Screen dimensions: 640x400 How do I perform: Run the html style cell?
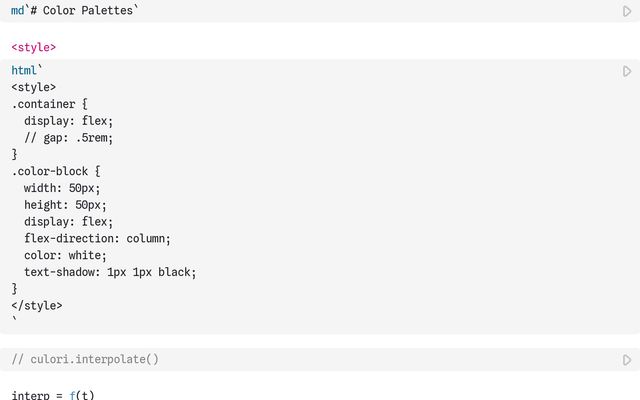coord(627,71)
